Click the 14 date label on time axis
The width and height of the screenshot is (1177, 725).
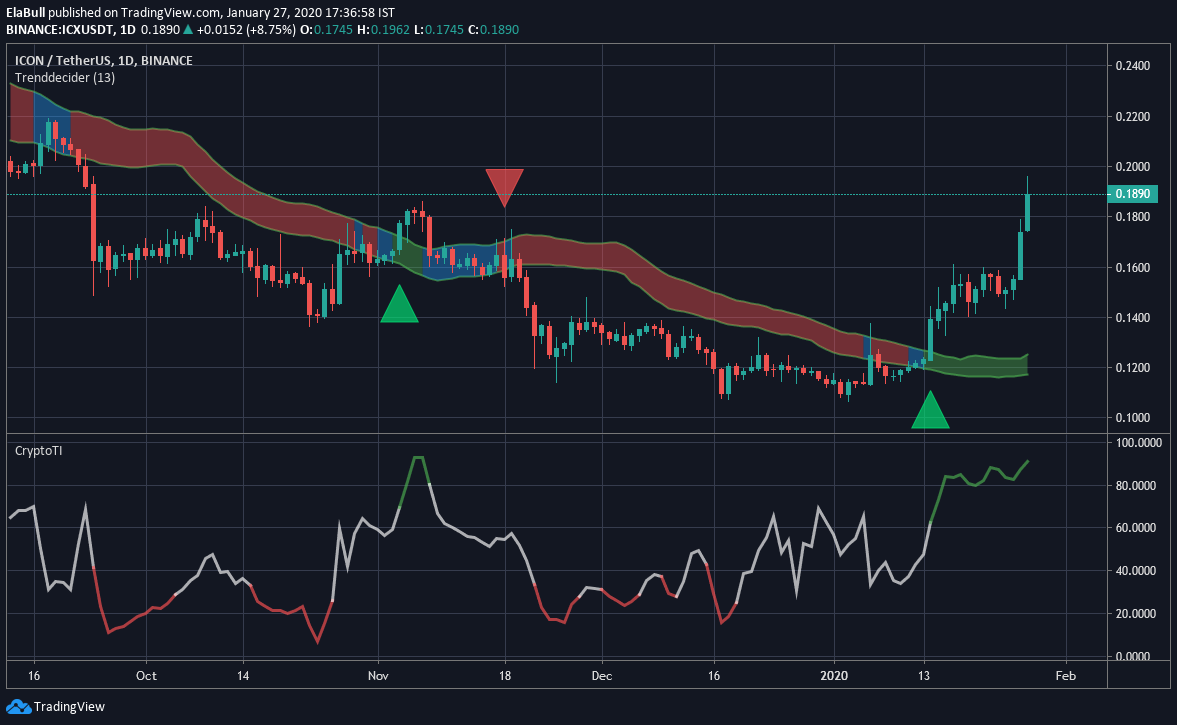243,675
